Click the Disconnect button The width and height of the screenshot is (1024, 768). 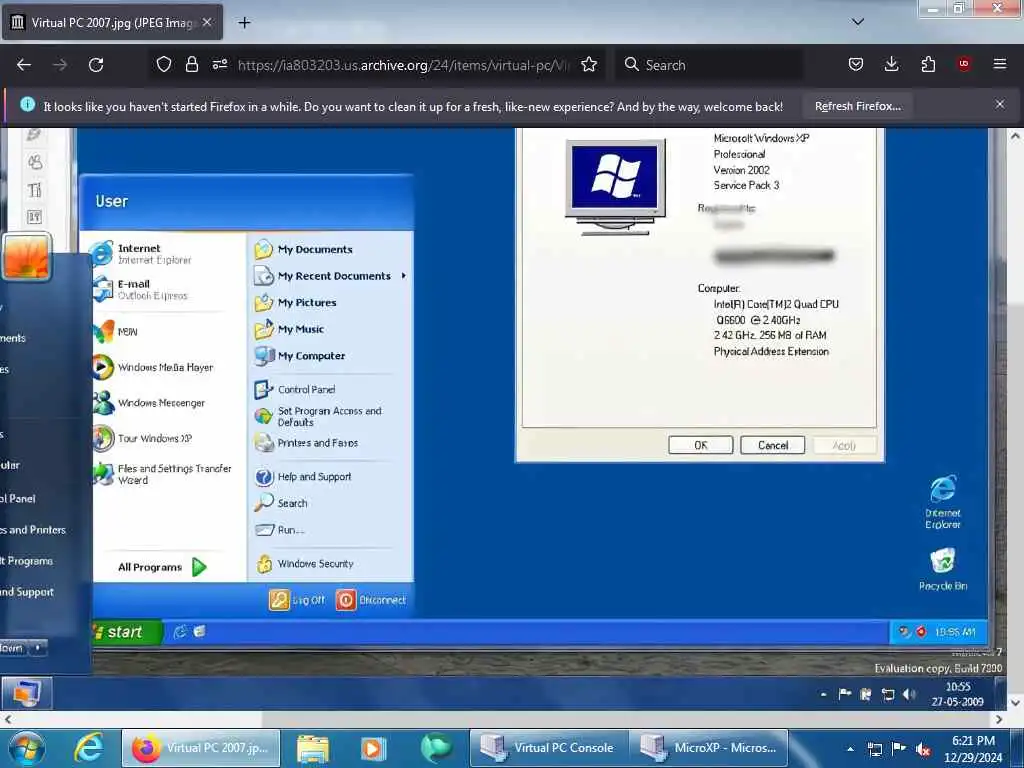point(371,600)
